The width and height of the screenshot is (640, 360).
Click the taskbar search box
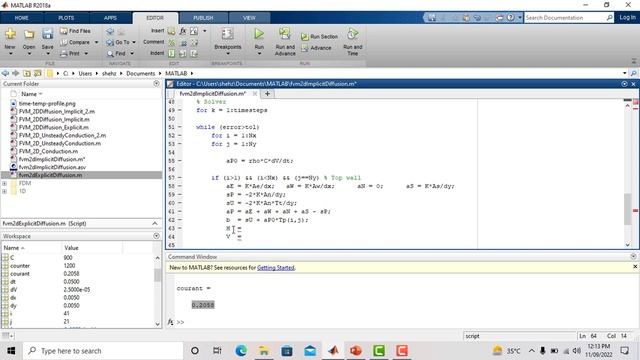102,351
